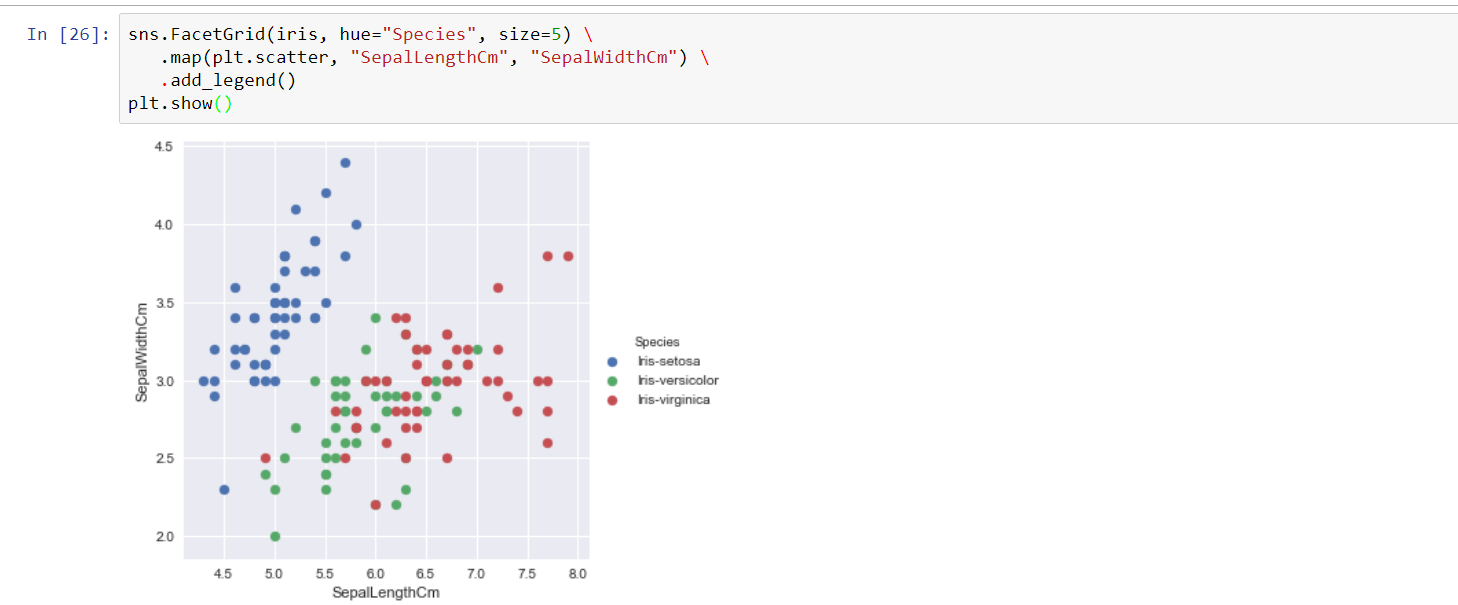Click the size=5 argument in code
The image size is (1458, 605).
pos(535,35)
